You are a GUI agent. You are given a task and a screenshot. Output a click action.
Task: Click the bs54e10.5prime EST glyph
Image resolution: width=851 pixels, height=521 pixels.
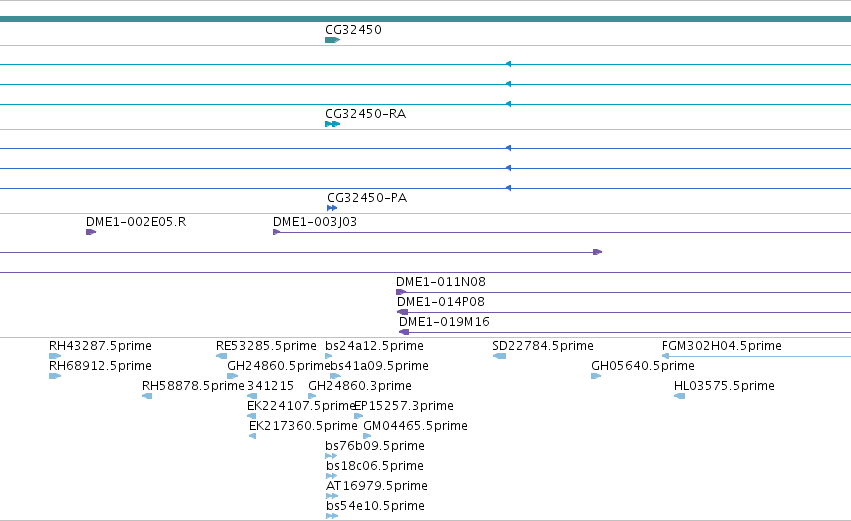(332, 516)
